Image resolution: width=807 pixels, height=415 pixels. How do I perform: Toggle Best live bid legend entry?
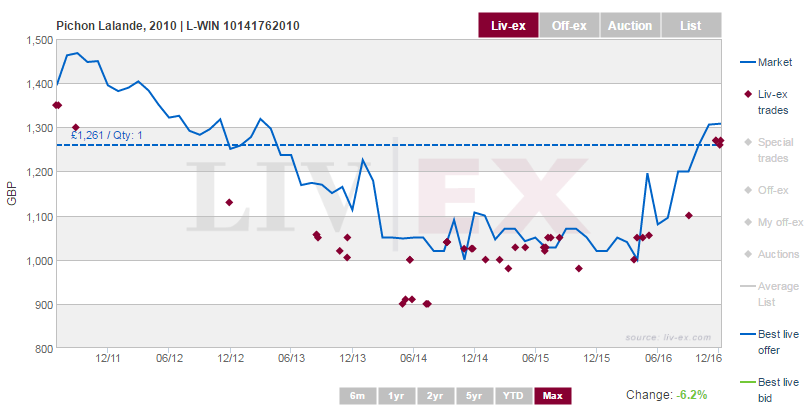click(x=769, y=390)
